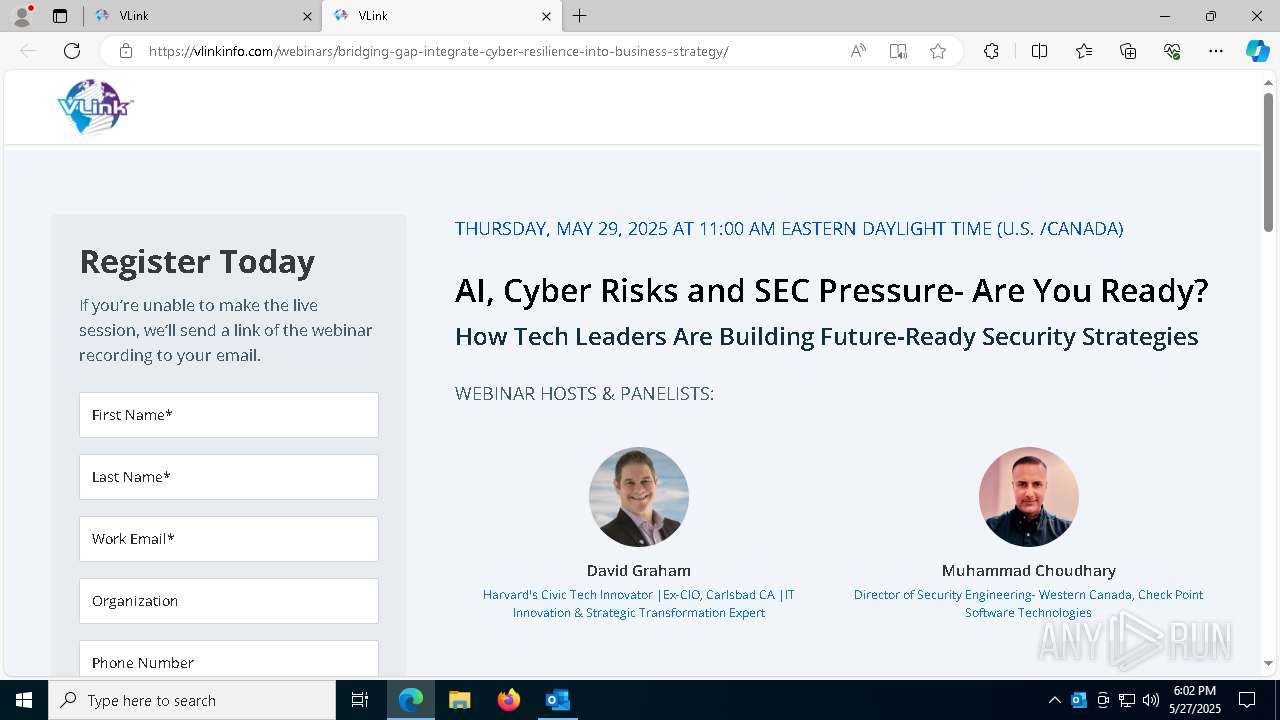Open the Copilot icon in Edge
Viewport: 1280px width, 720px height.
click(1257, 51)
